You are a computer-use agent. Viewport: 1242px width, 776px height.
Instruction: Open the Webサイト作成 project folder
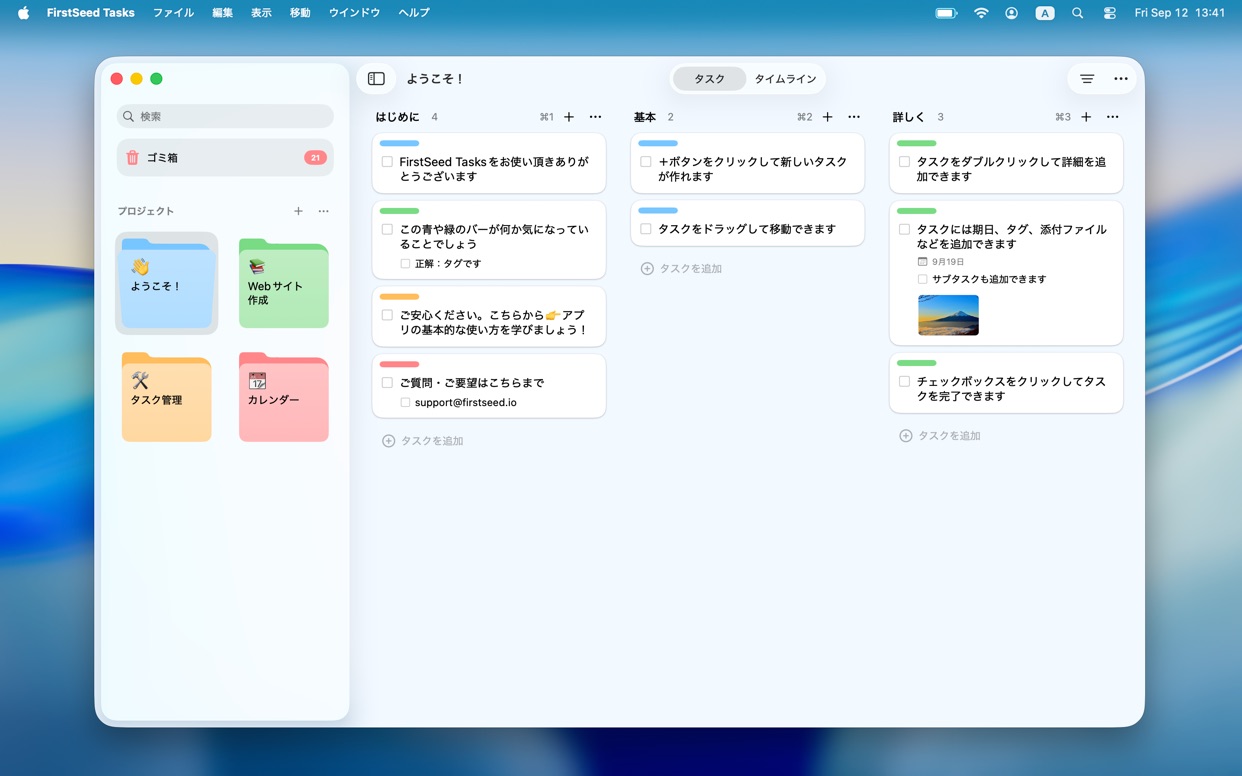tap(284, 284)
